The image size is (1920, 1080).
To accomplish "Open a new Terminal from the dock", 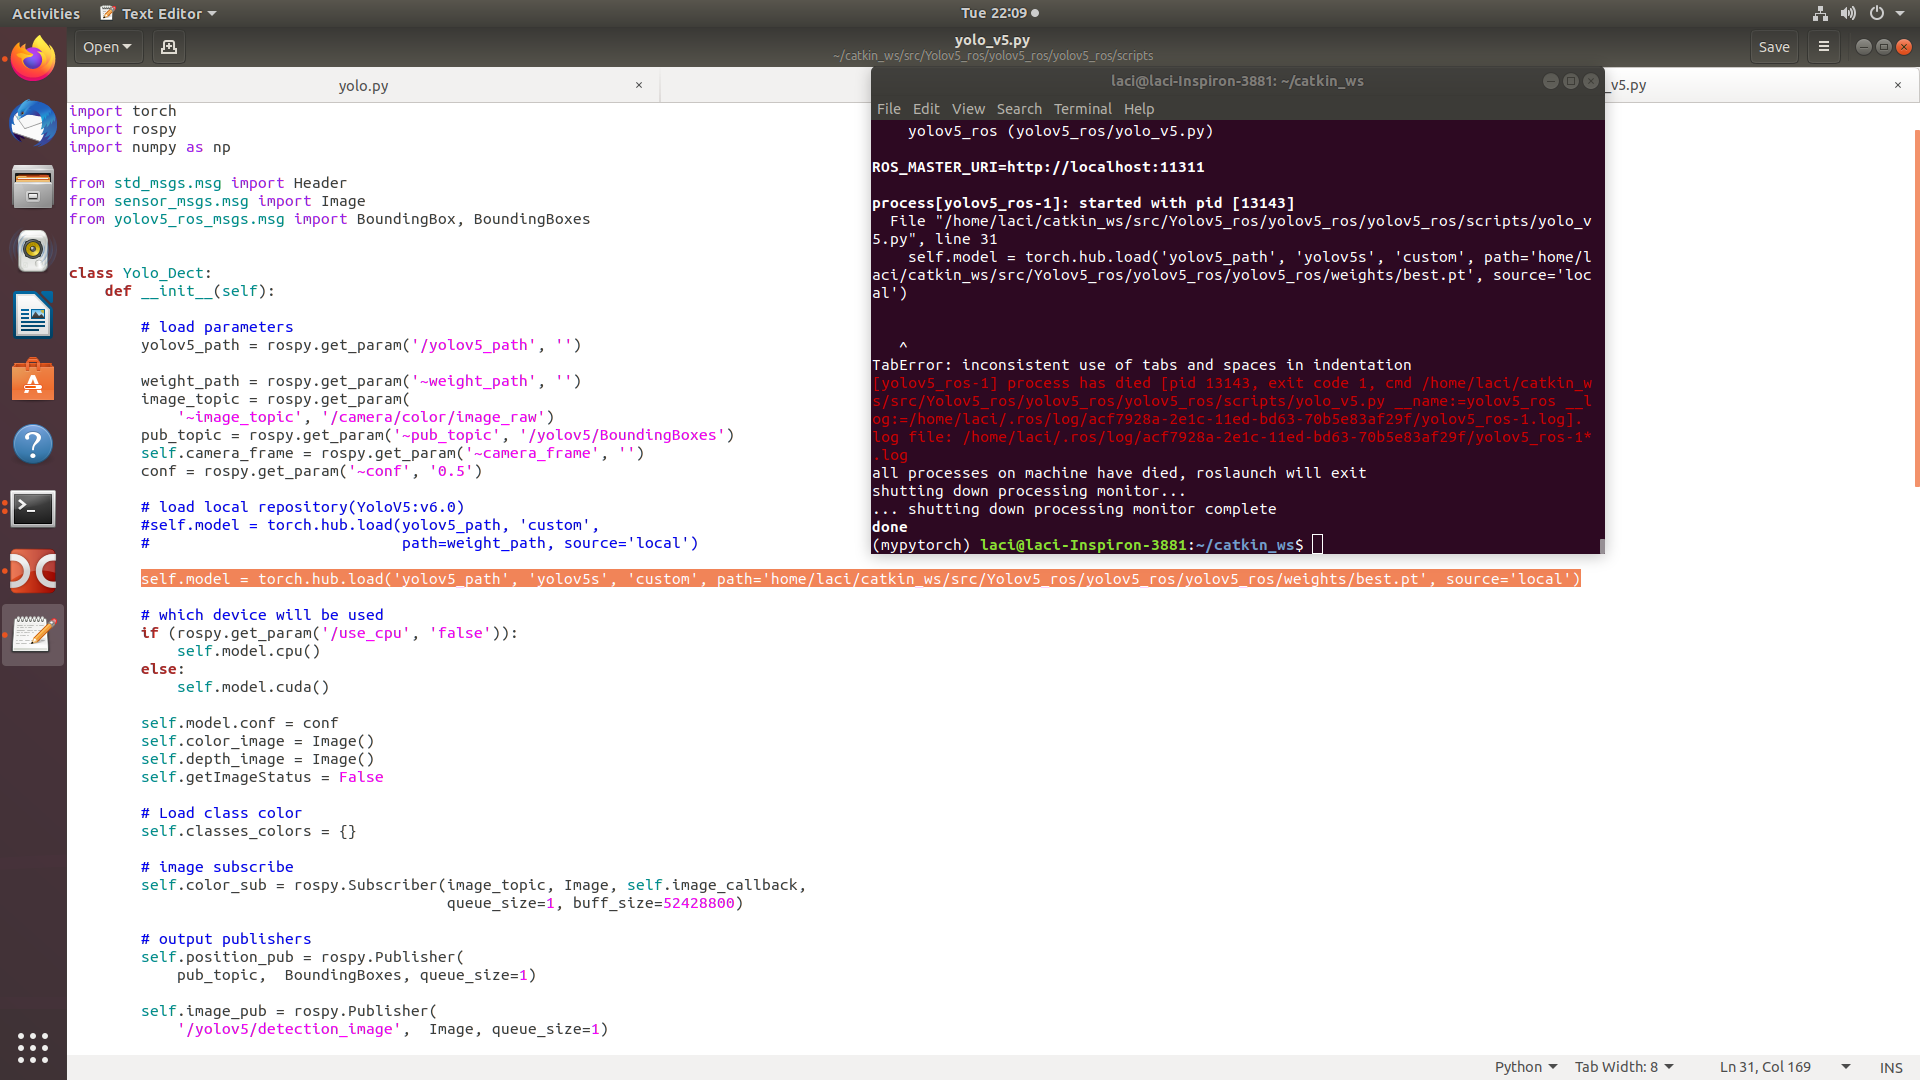I will tap(33, 509).
